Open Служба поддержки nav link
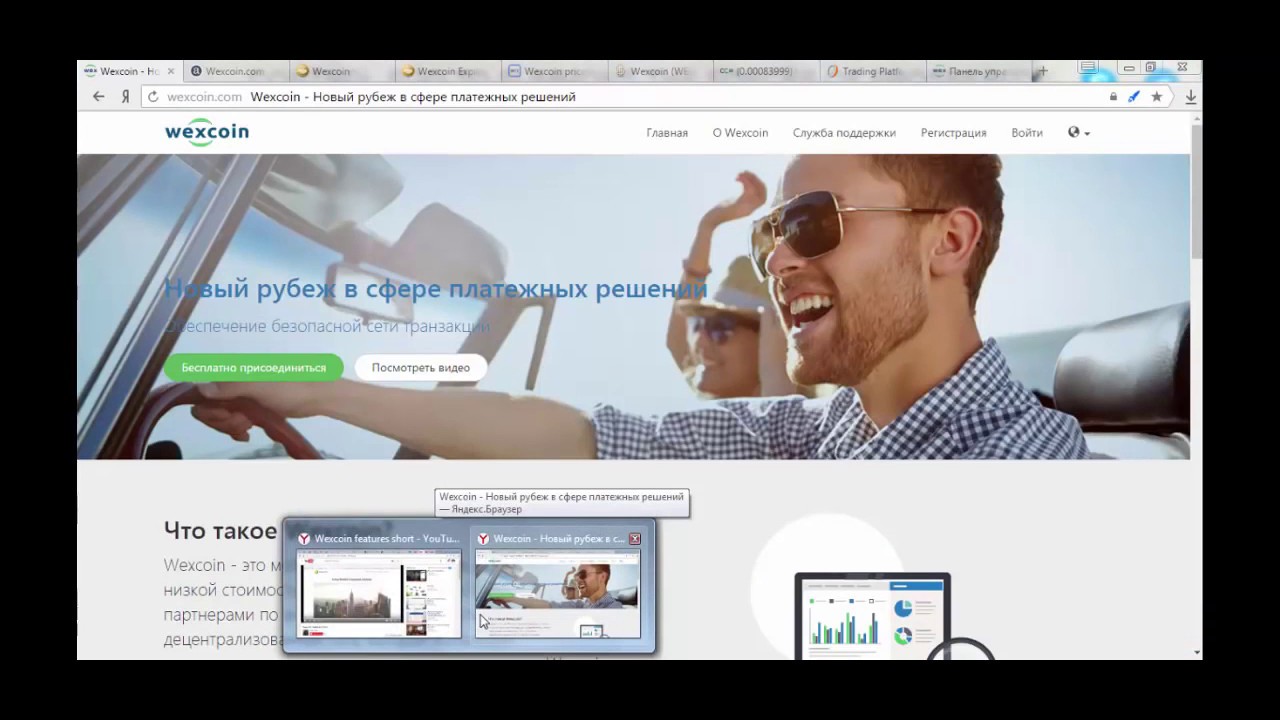This screenshot has height=720, width=1280. point(844,133)
